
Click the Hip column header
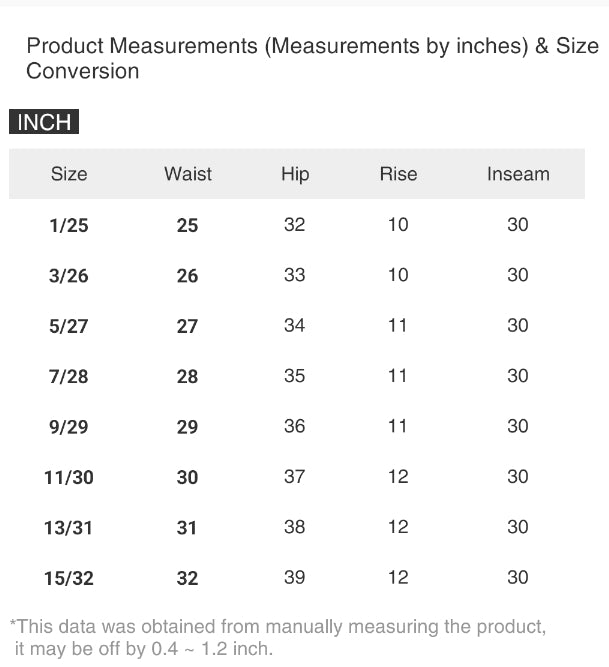pyautogui.click(x=295, y=174)
